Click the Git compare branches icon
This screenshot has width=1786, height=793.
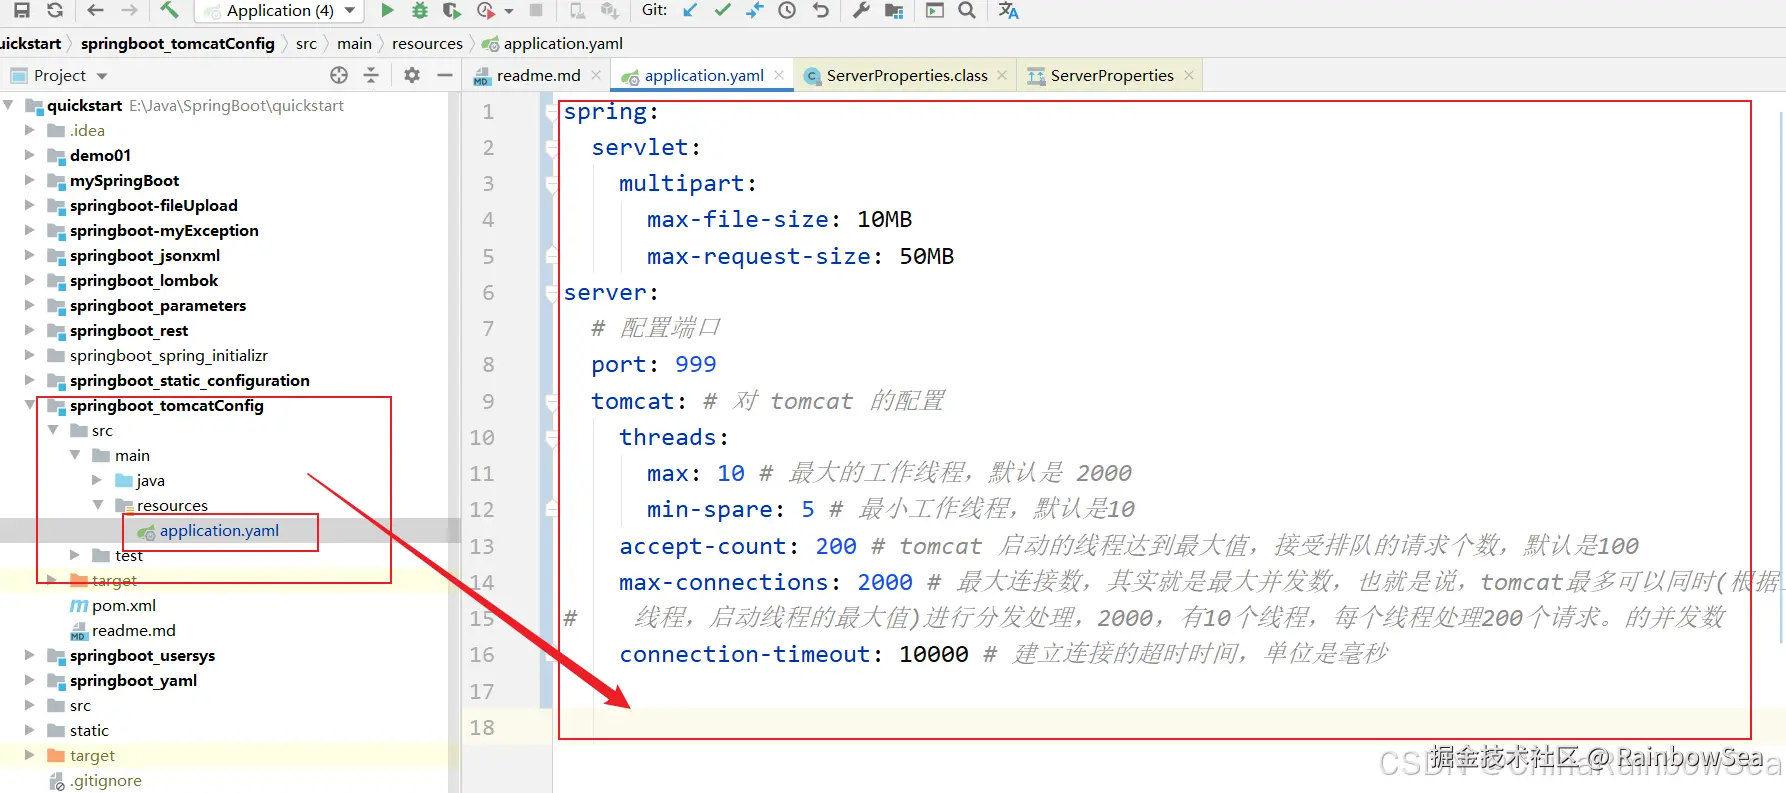click(x=755, y=10)
